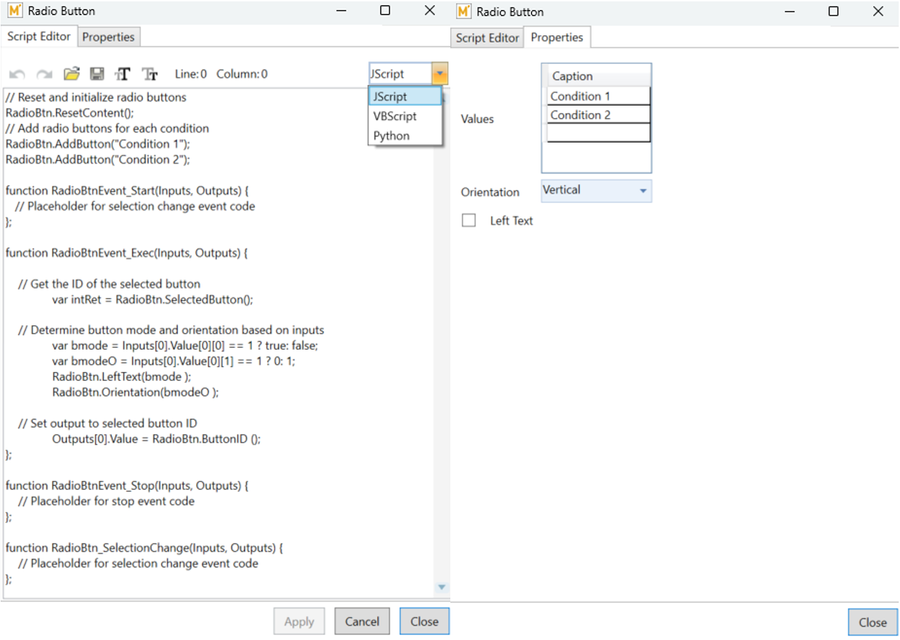The height and width of the screenshot is (640, 900).
Task: Switch to Script Editor tab in right window
Action: [487, 38]
